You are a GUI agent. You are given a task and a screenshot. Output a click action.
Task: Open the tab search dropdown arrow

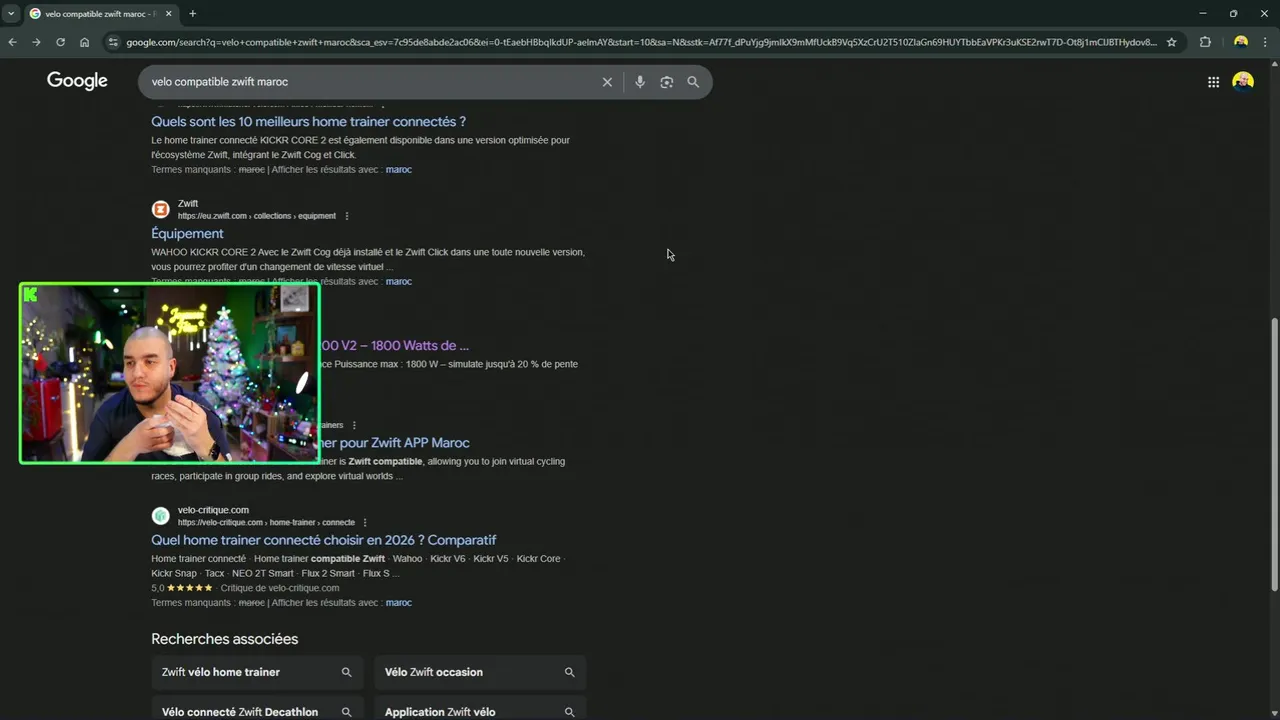tap(10, 14)
